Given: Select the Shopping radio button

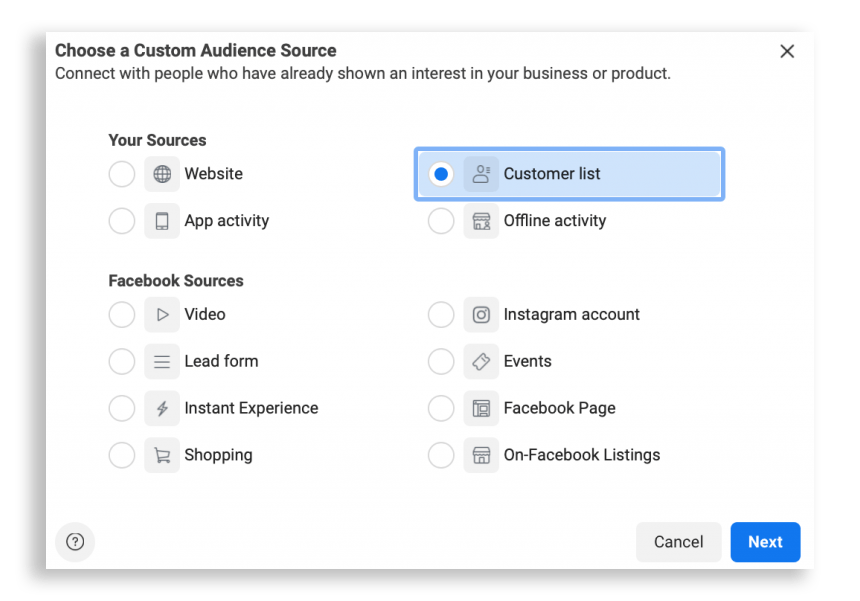Looking at the screenshot, I should coord(122,455).
